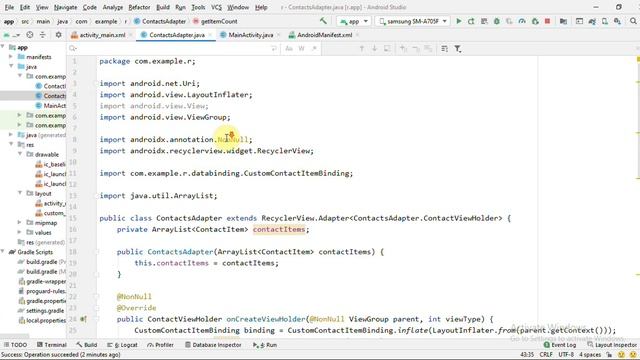This screenshot has width=640, height=360.
Task: Switch to MainActivity.java tab
Action: [x=250, y=35]
